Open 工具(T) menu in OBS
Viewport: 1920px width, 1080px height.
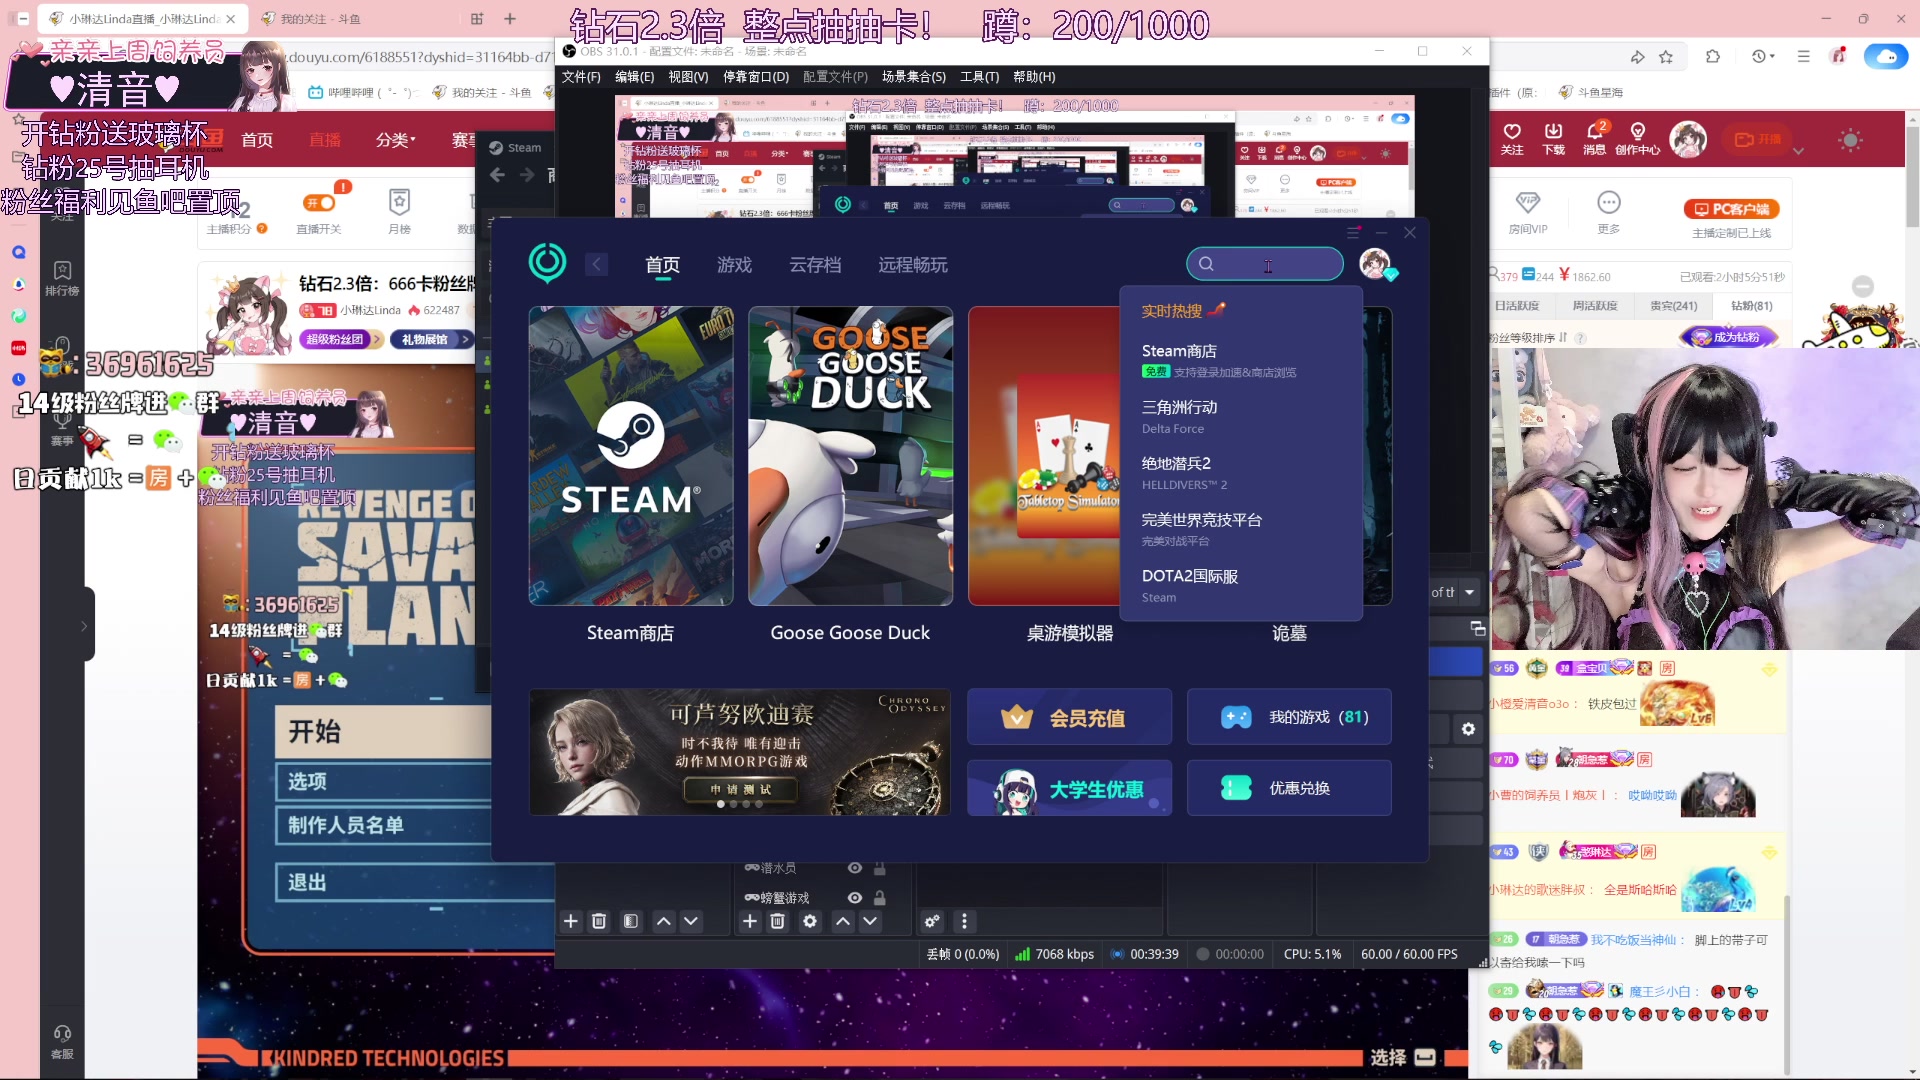point(979,77)
